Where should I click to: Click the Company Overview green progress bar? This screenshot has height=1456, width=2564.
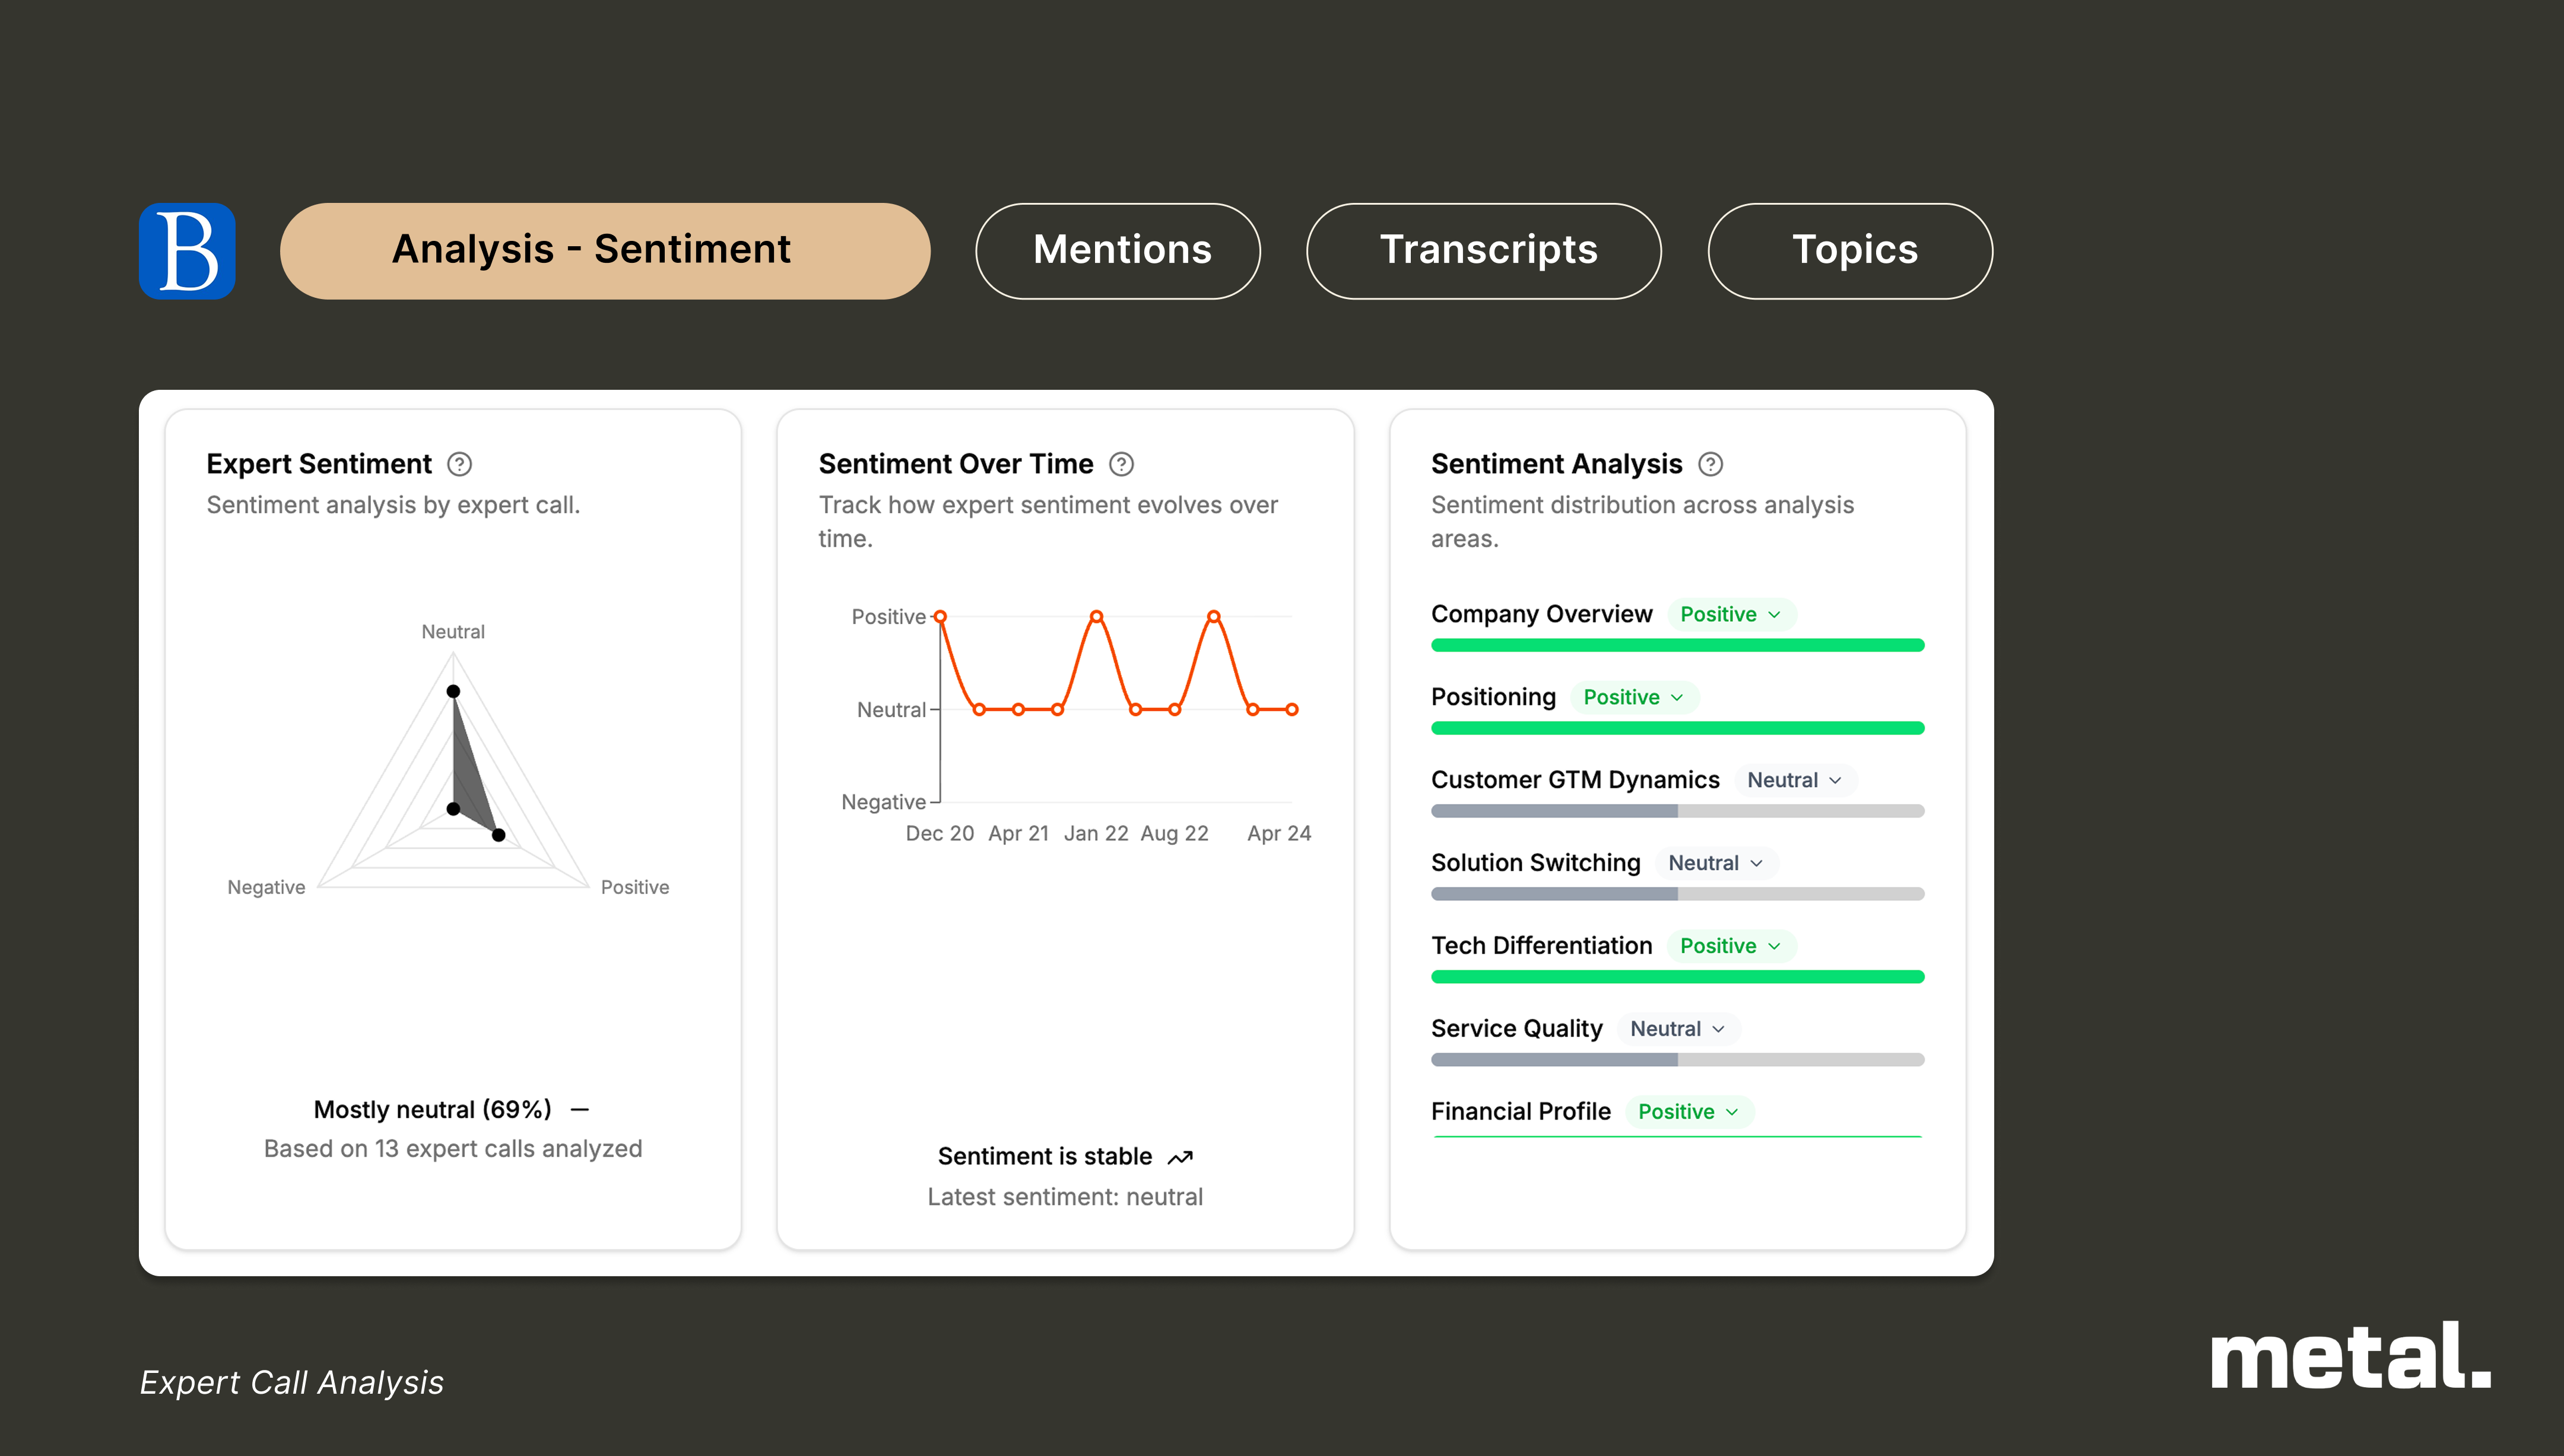[x=1677, y=645]
